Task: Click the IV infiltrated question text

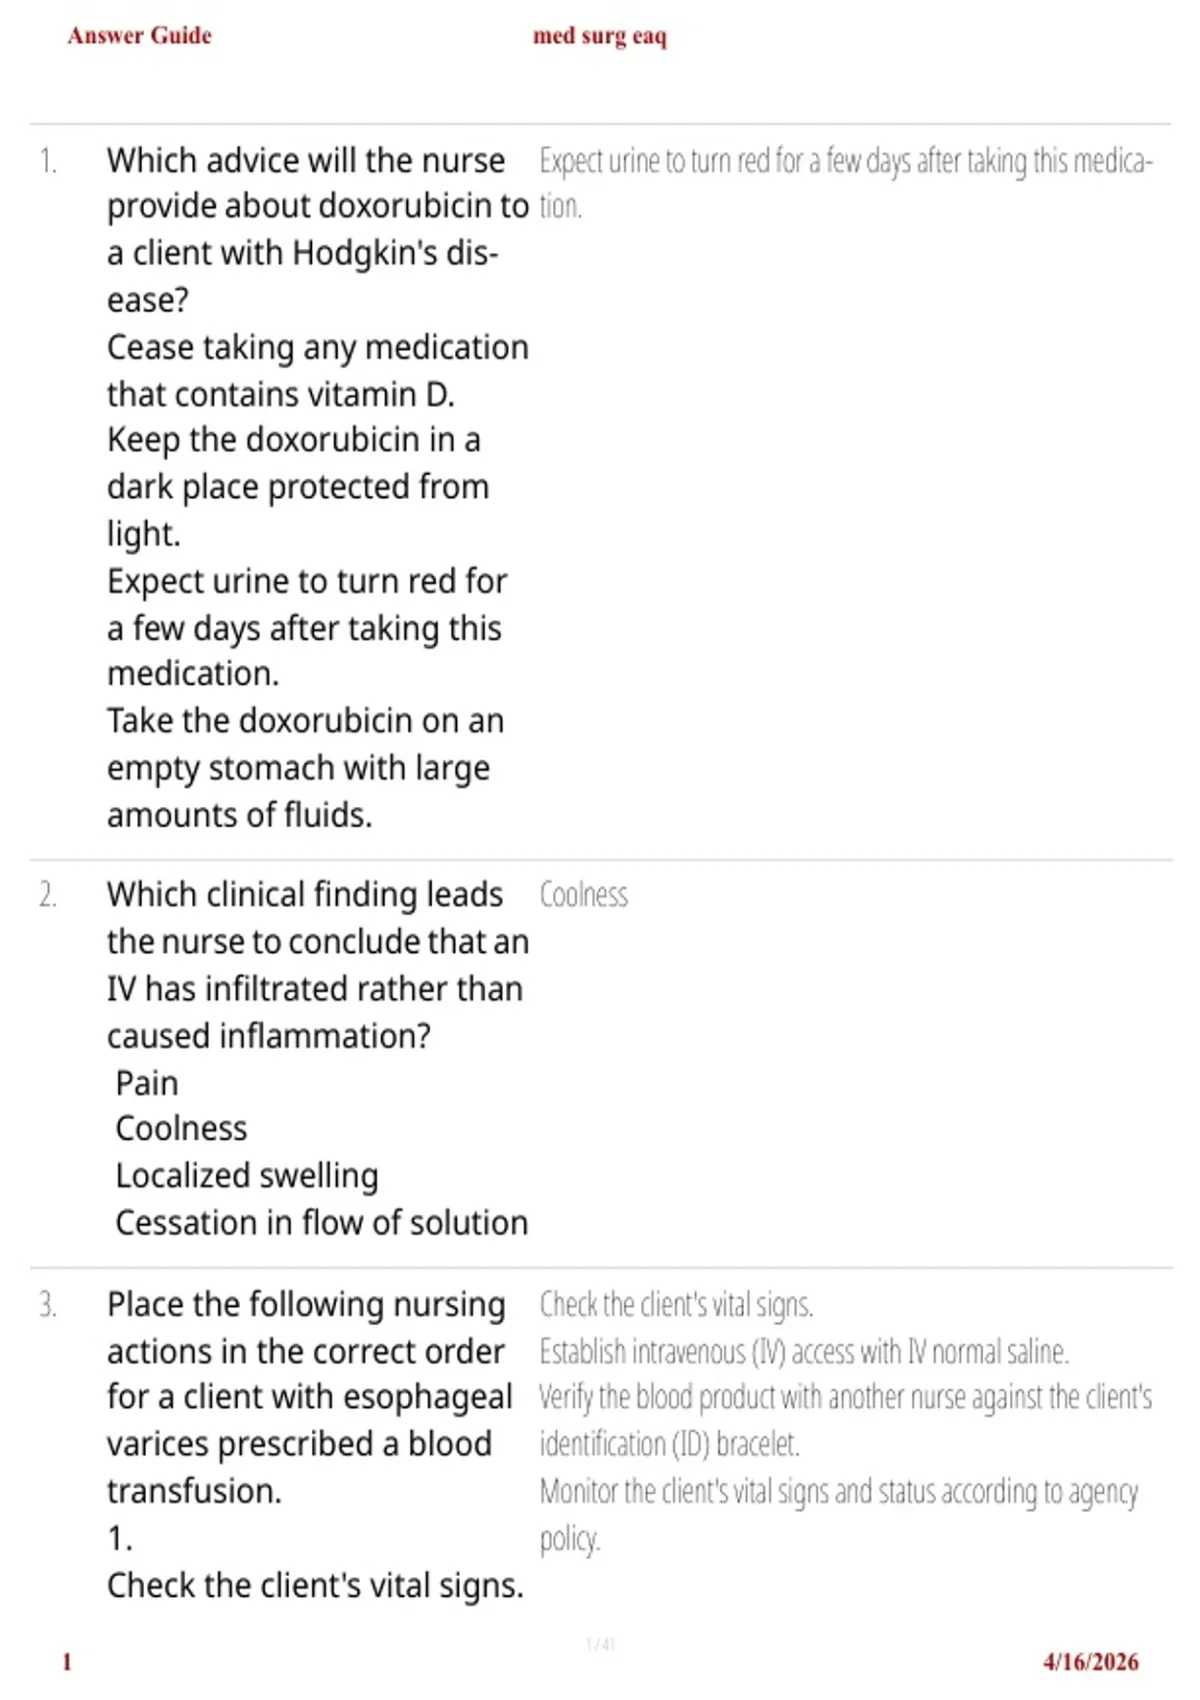Action: (318, 965)
